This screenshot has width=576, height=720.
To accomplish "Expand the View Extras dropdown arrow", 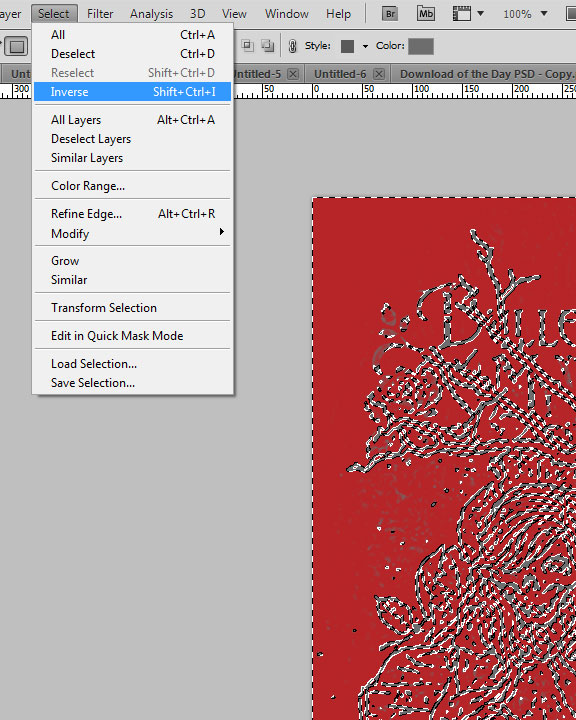I will point(480,13).
